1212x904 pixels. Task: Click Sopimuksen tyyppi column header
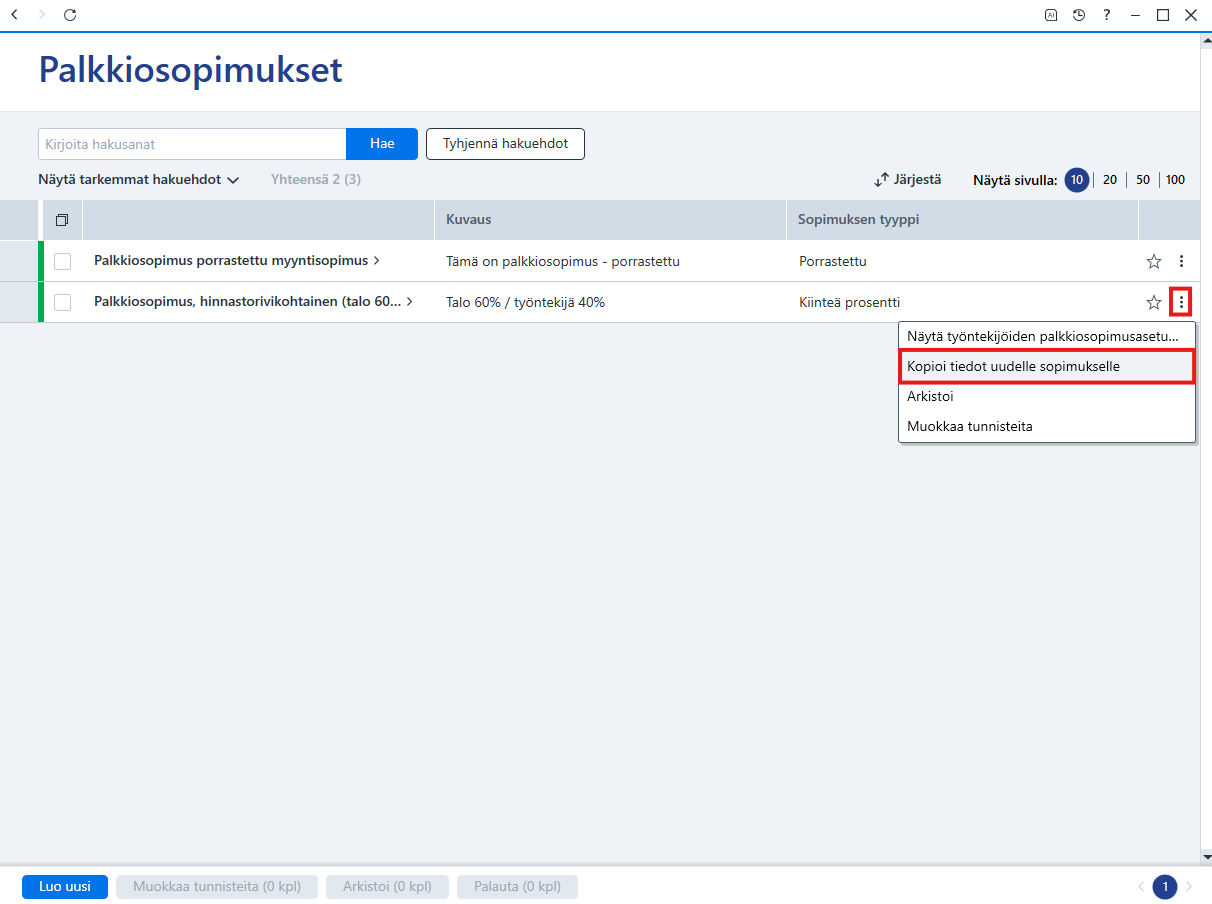[x=962, y=220]
